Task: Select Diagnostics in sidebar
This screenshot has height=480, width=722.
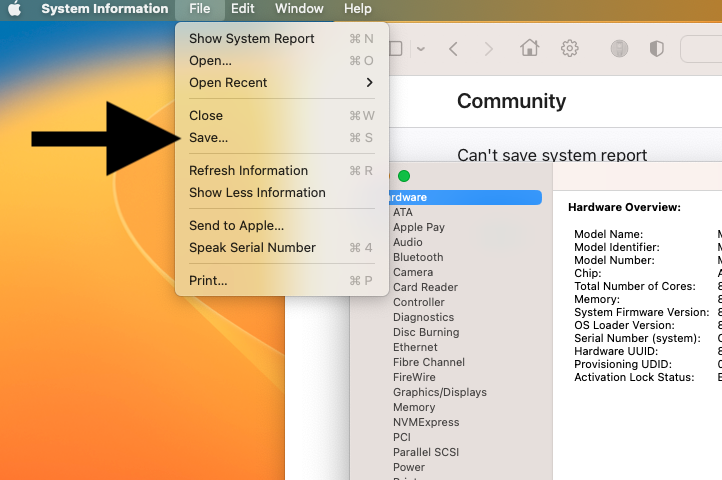Action: pos(424,317)
